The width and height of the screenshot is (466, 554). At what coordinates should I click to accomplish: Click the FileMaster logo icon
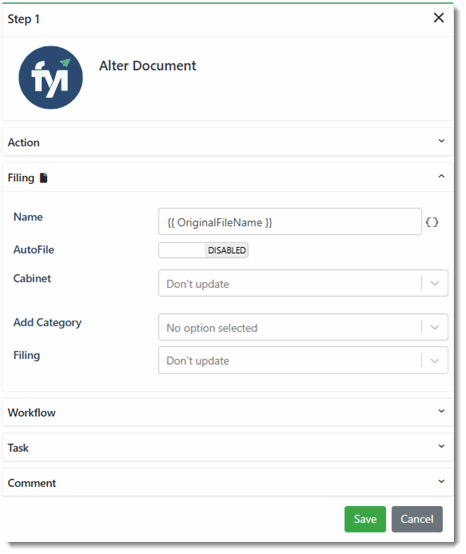click(51, 77)
